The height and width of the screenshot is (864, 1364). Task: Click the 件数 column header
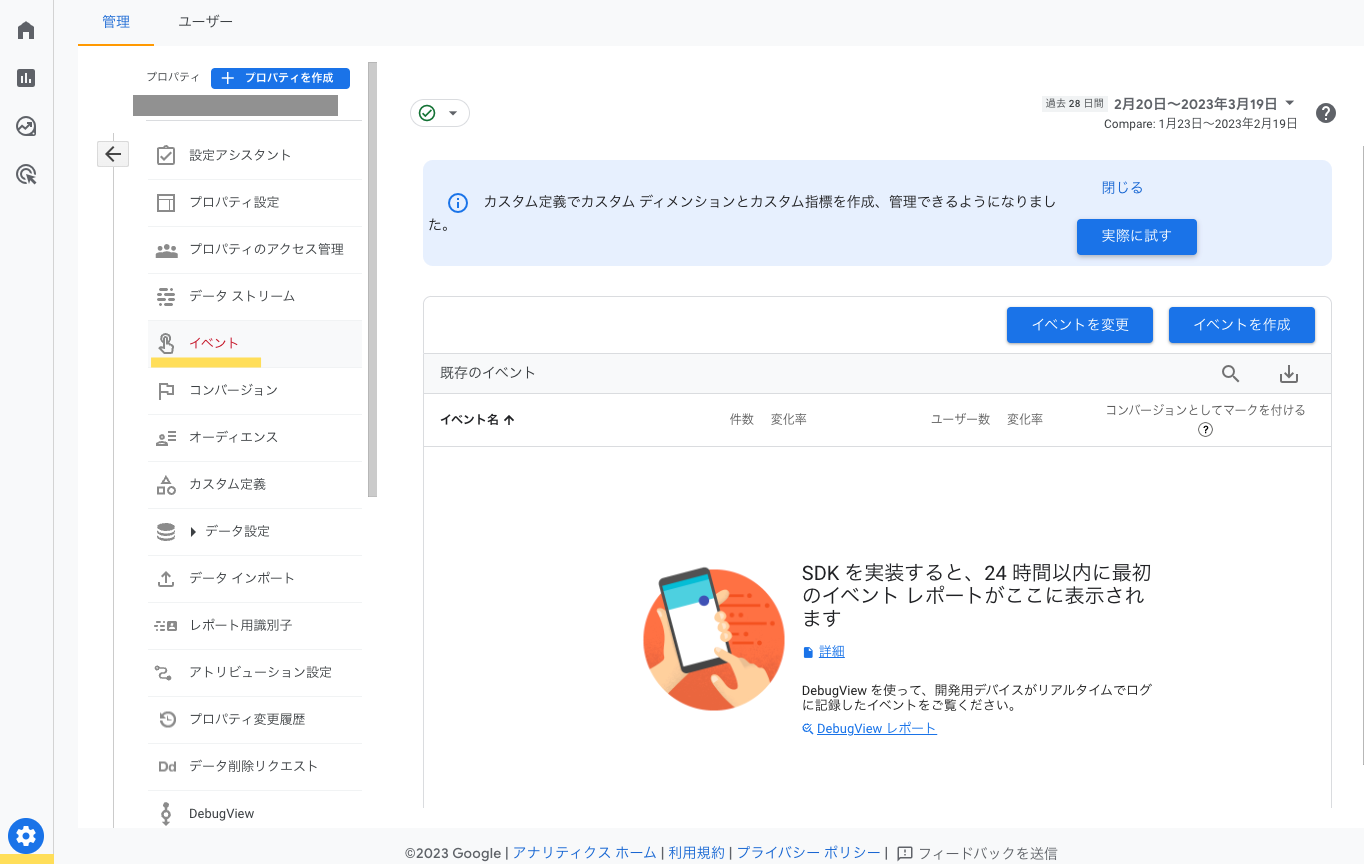(x=742, y=420)
